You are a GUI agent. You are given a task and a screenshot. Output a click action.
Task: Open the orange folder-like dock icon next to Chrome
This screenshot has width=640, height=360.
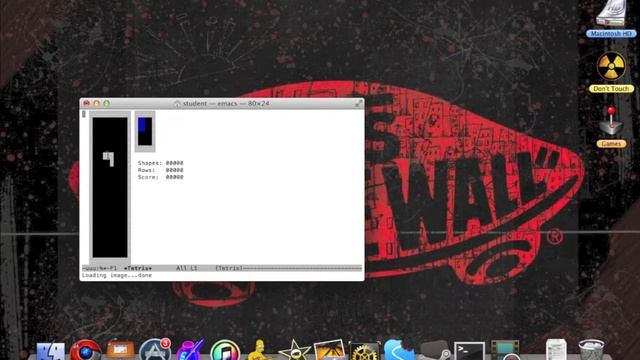[x=120, y=350]
